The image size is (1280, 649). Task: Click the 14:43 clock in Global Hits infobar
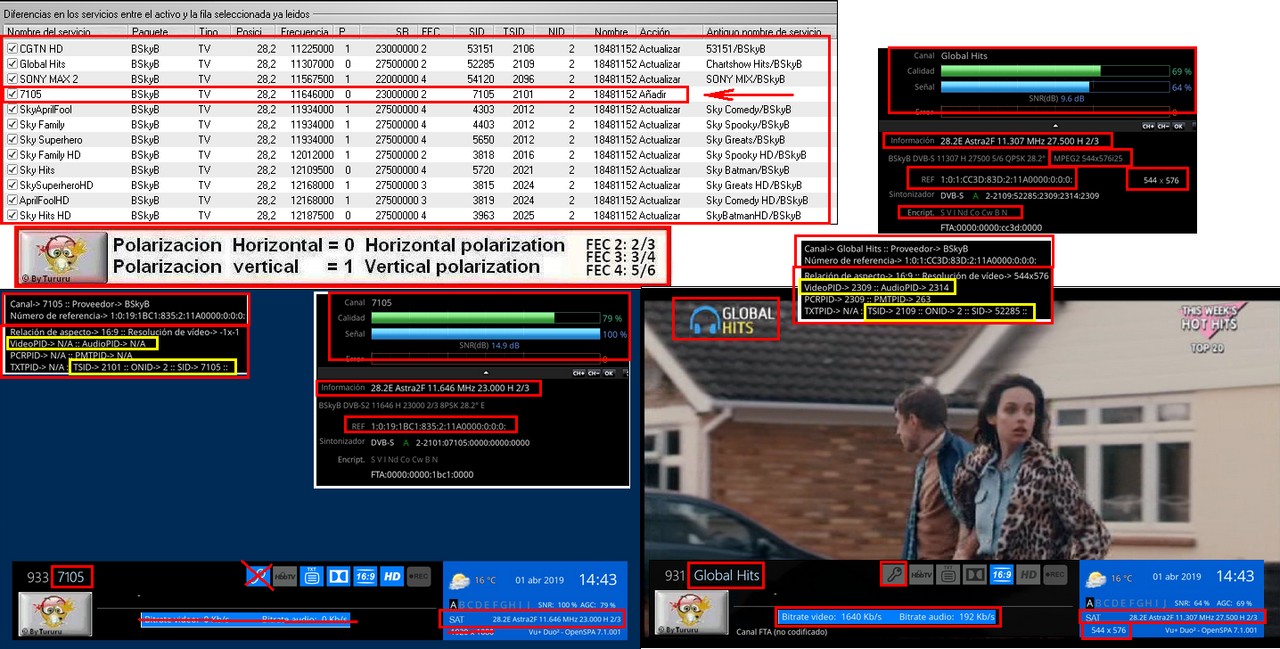(x=1237, y=577)
